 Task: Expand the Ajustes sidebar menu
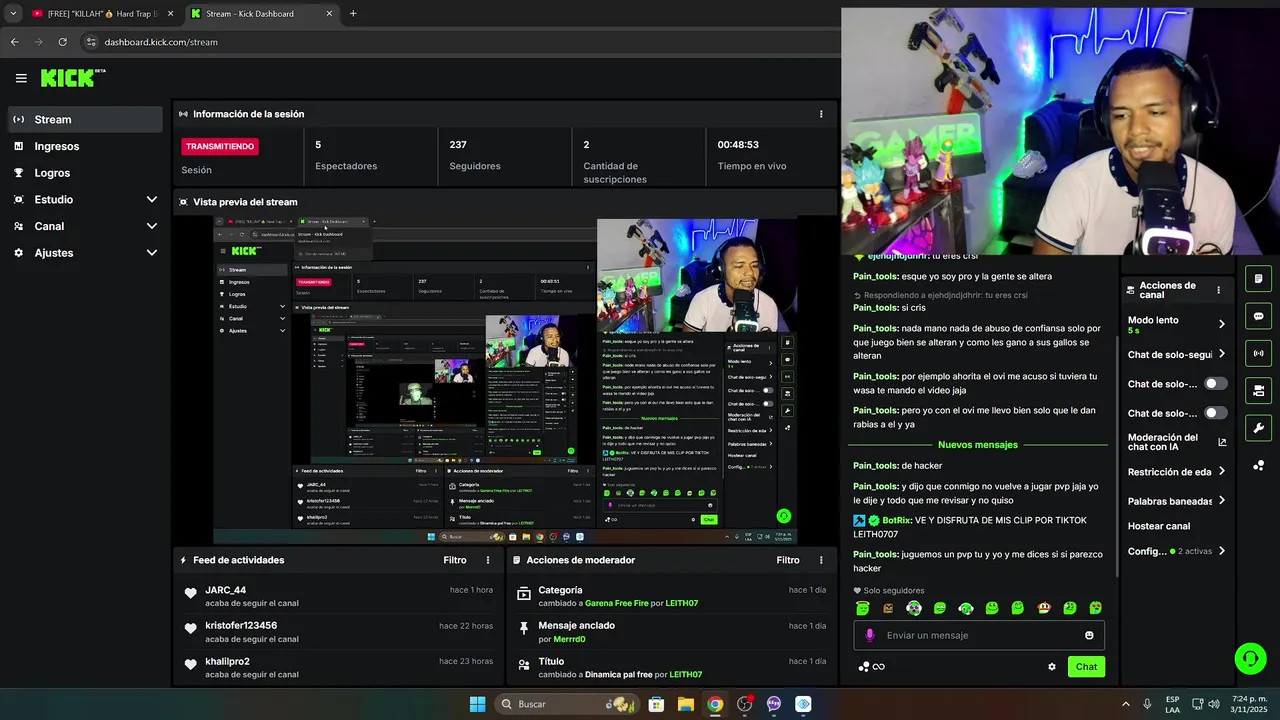click(x=84, y=253)
